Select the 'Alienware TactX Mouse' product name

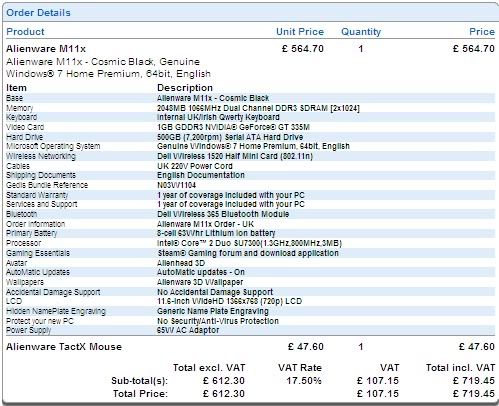(x=64, y=347)
